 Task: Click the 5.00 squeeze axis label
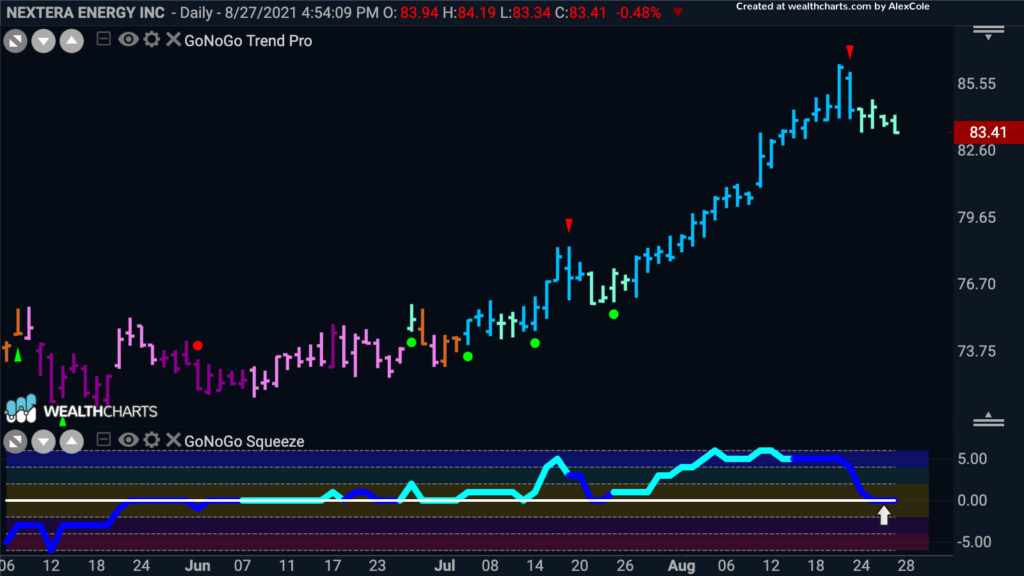972,459
